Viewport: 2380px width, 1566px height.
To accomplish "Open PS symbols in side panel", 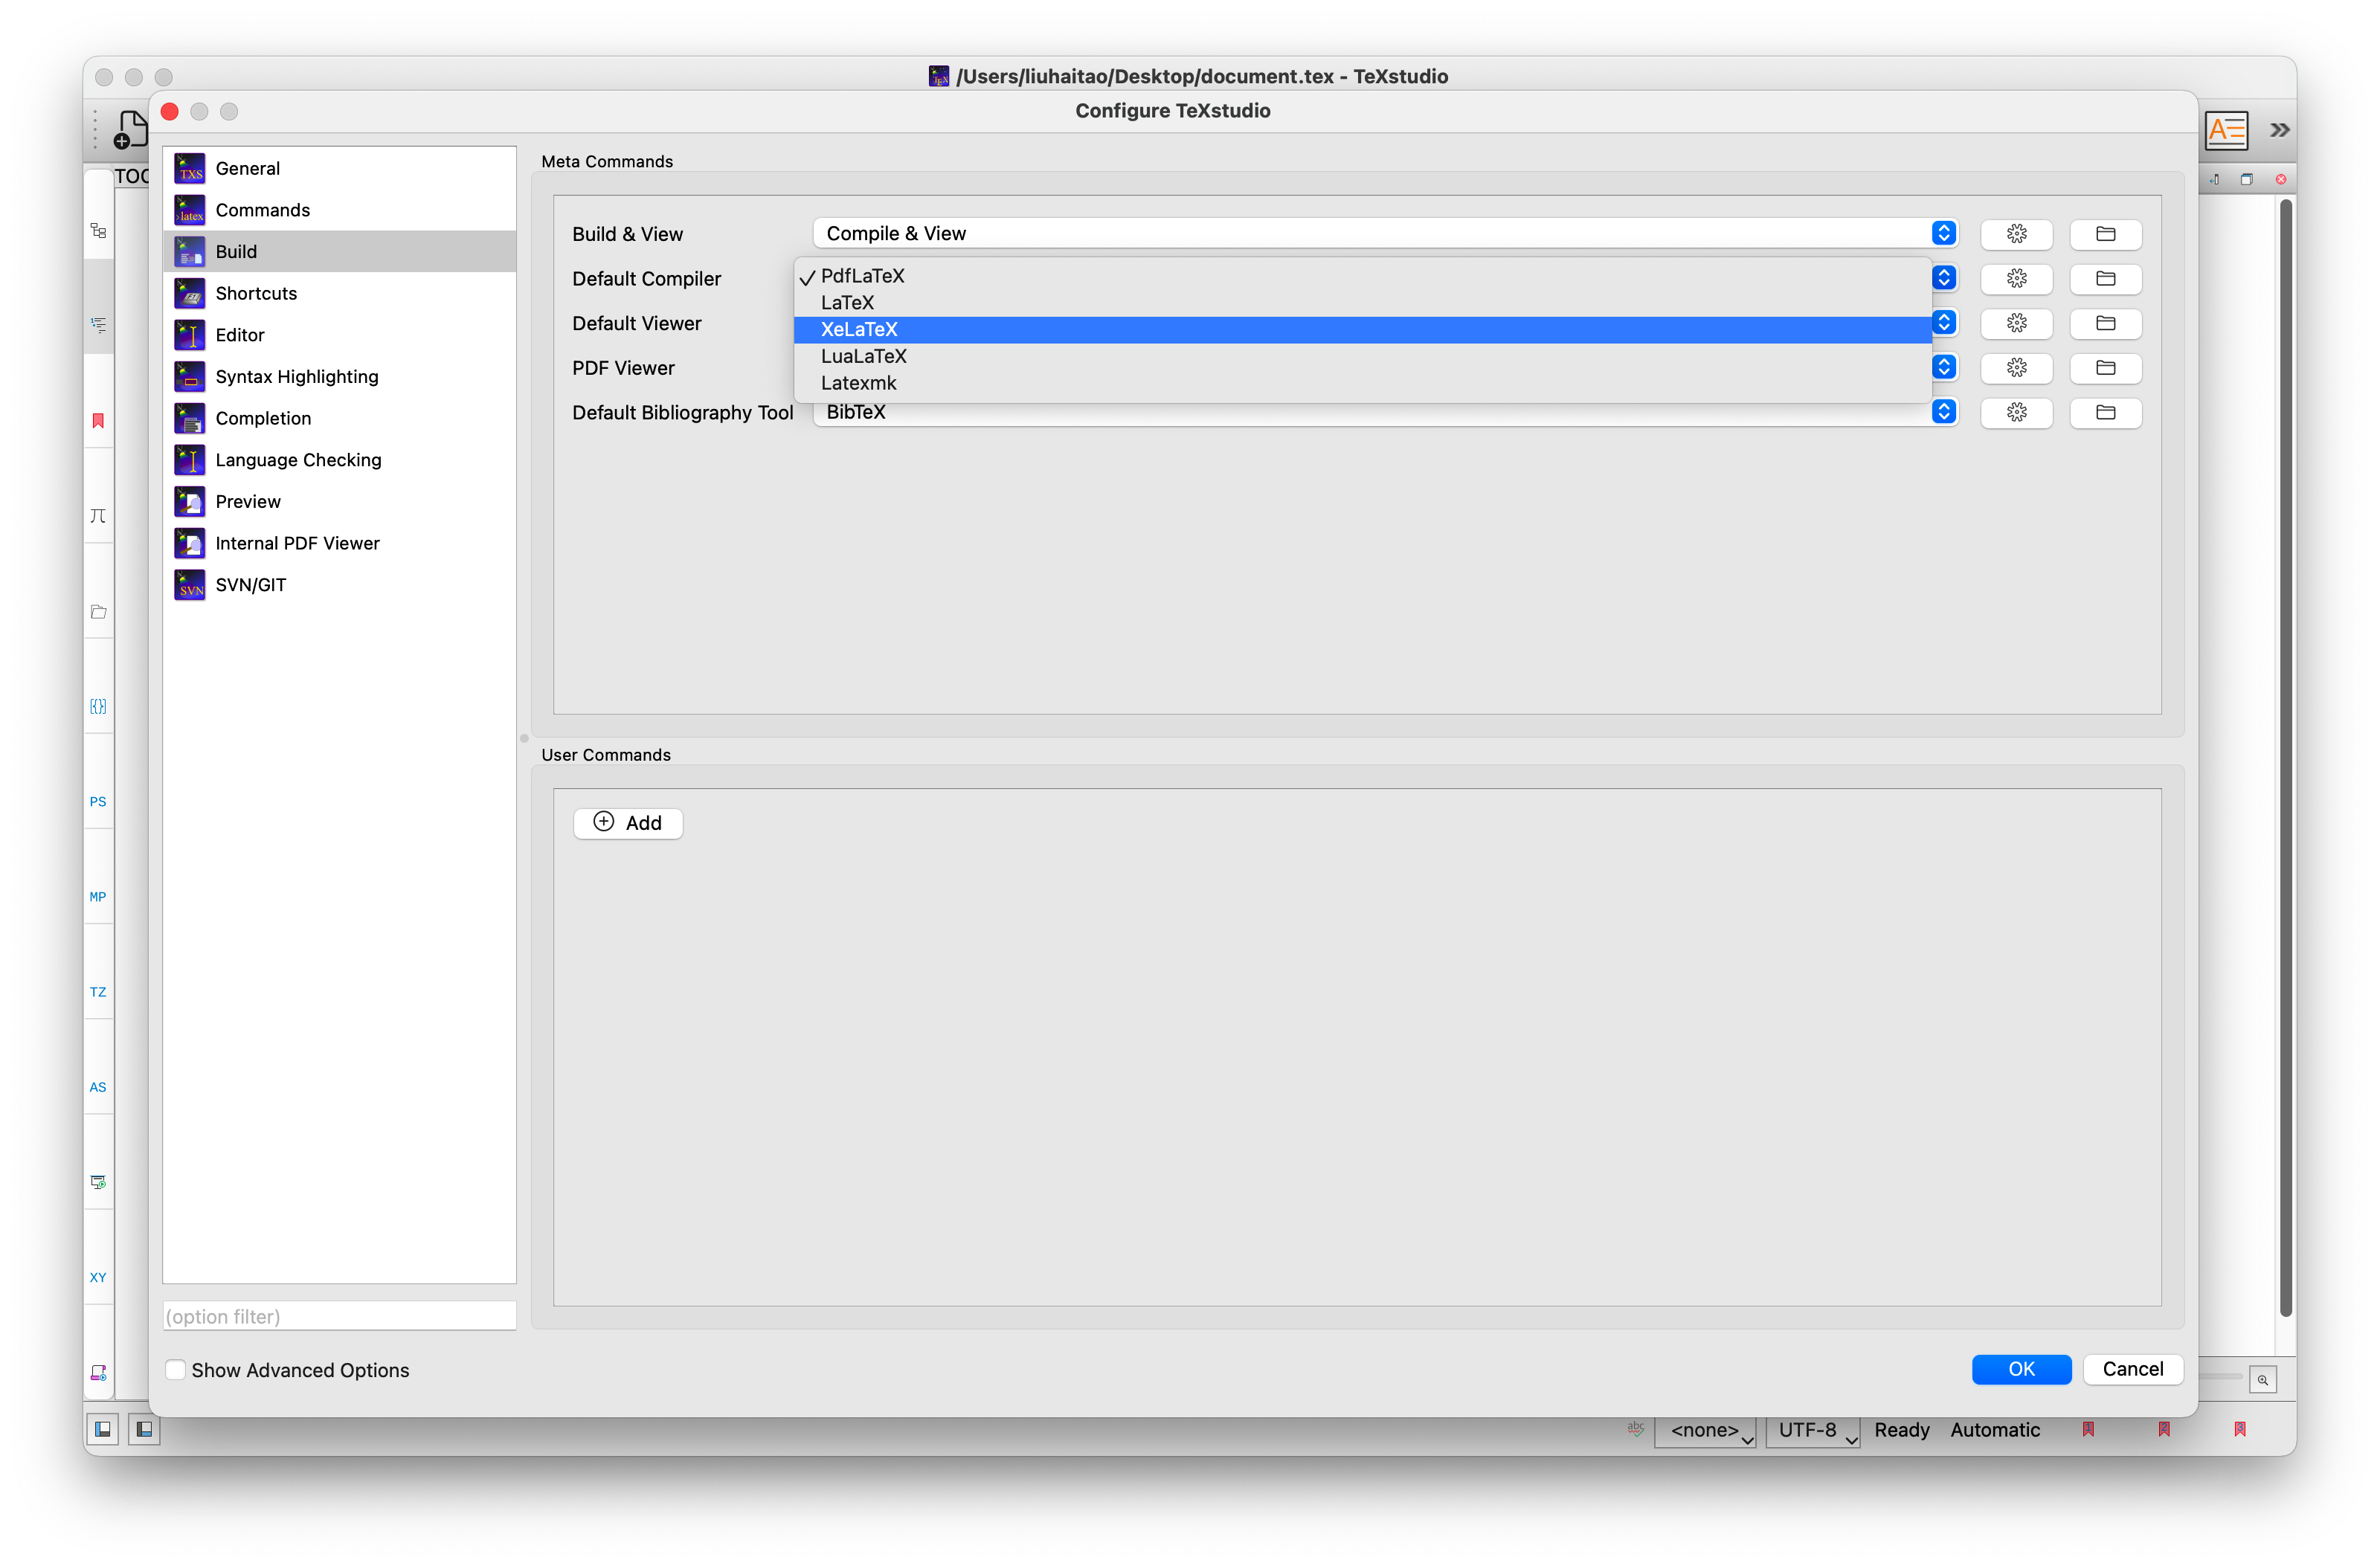I will tap(98, 802).
